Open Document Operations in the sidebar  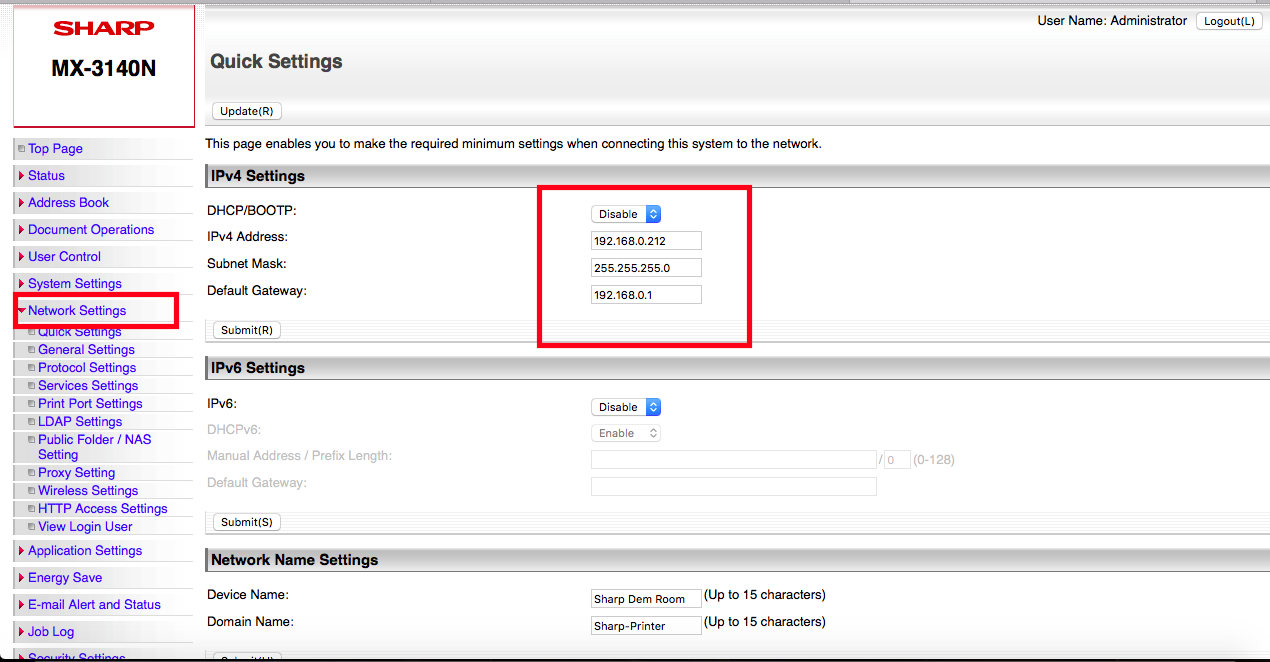tap(91, 229)
